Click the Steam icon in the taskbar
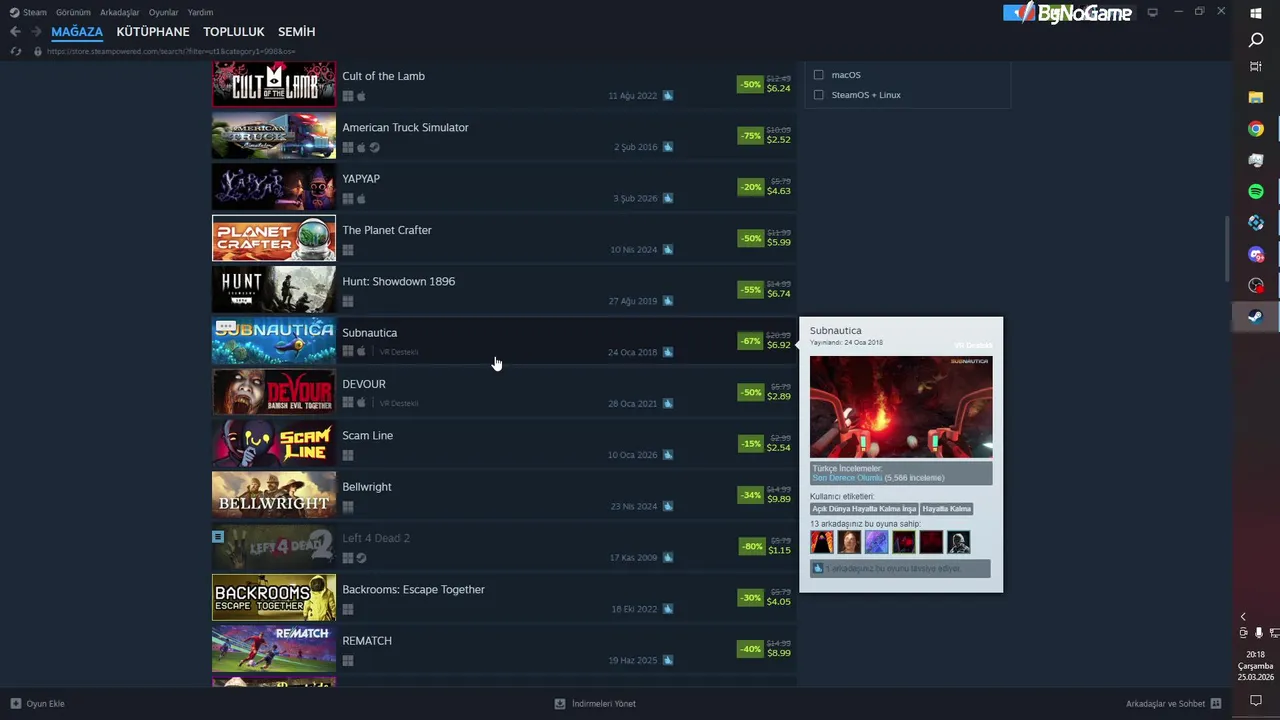 (x=1256, y=316)
